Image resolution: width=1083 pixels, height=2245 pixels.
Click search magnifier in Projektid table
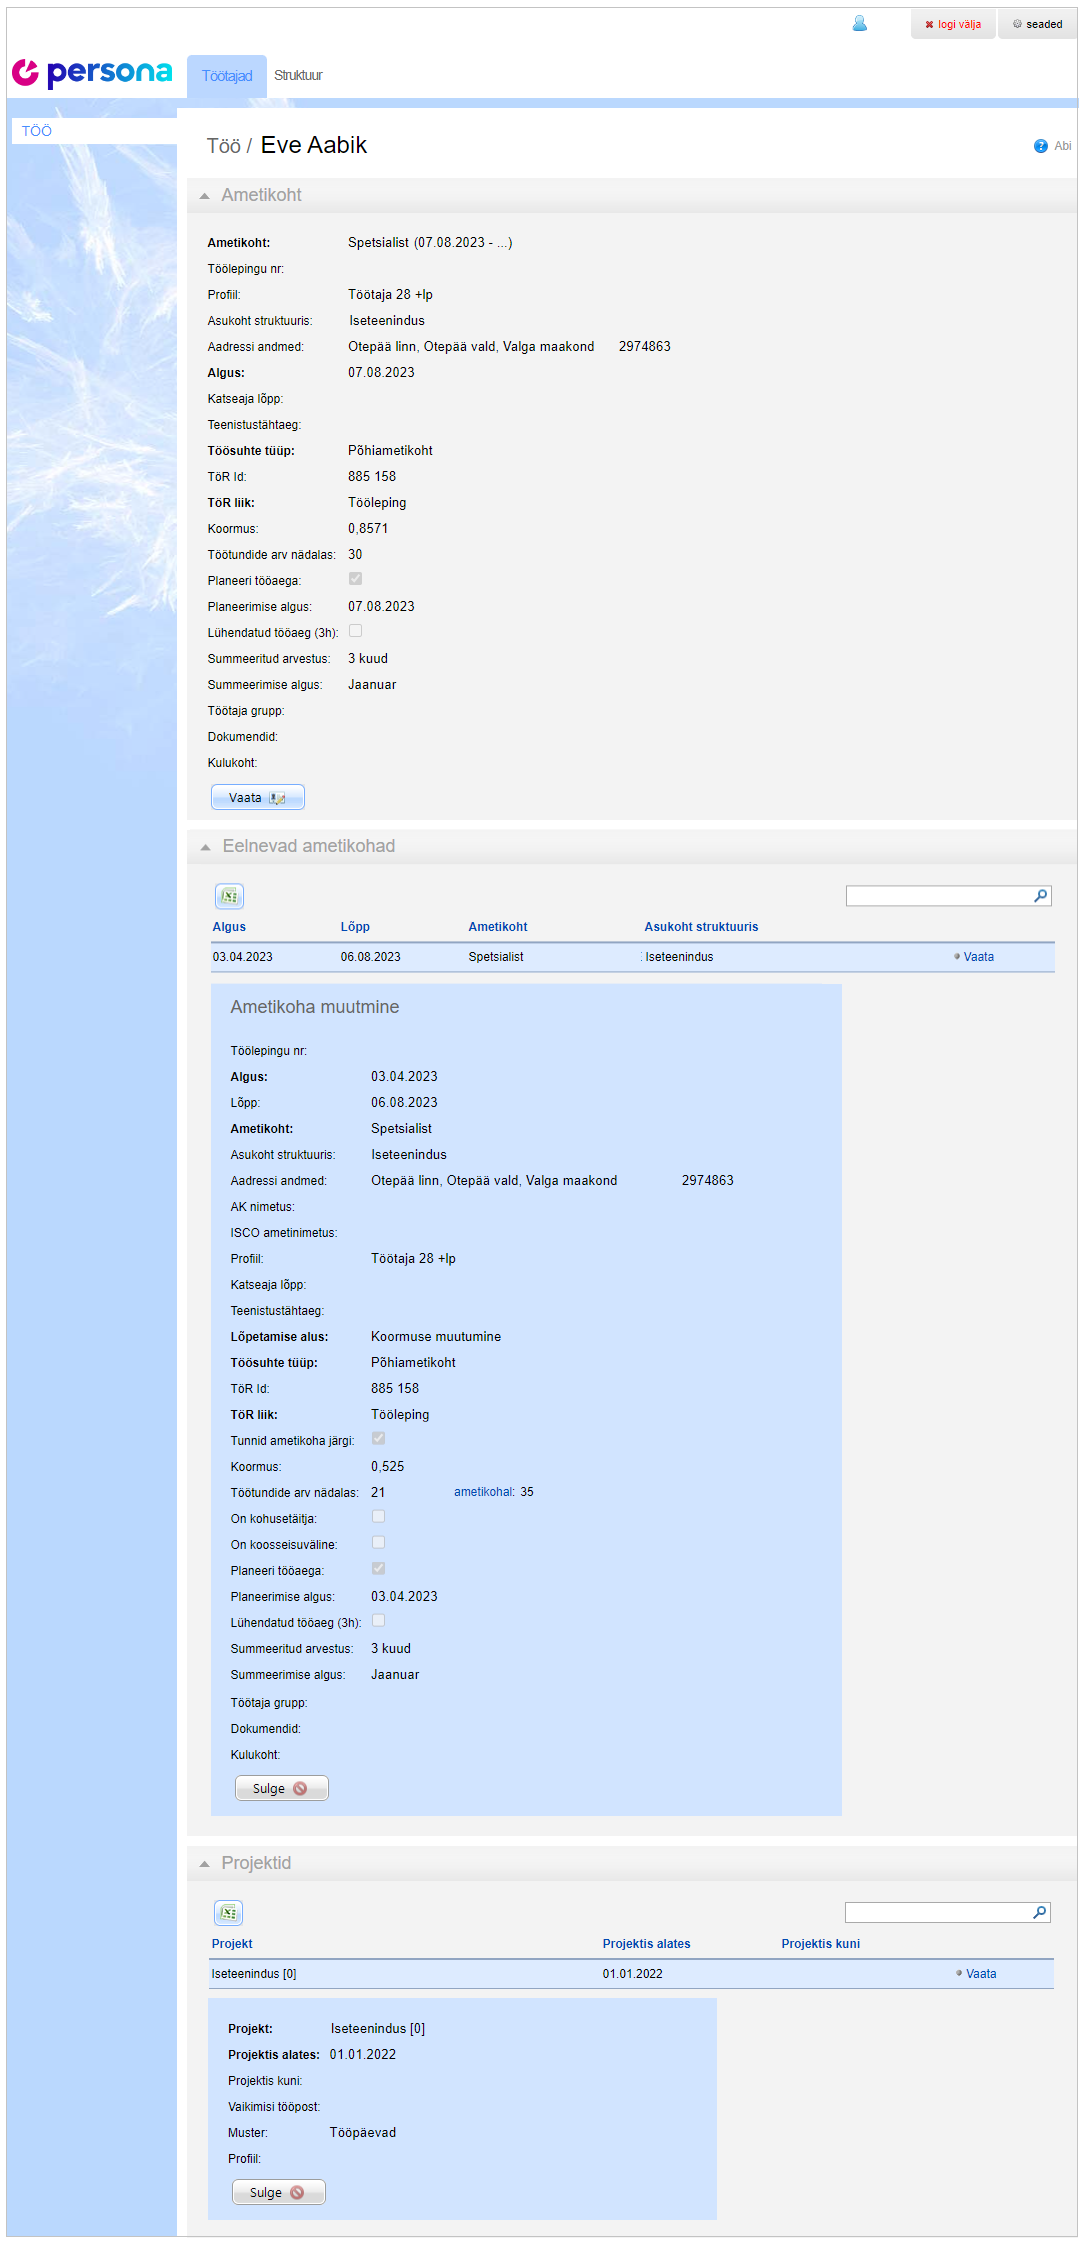click(x=1040, y=1912)
